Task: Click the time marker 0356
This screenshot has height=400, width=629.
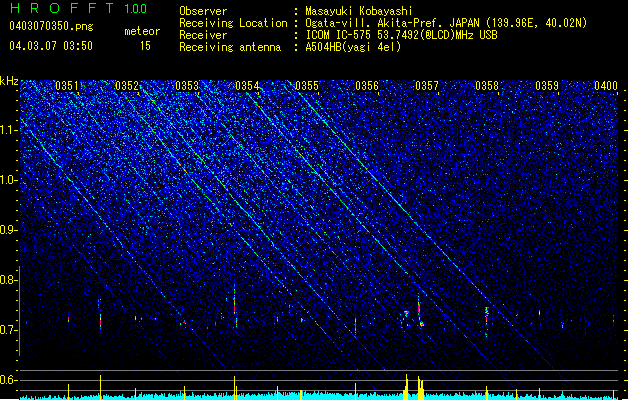Action: (367, 86)
